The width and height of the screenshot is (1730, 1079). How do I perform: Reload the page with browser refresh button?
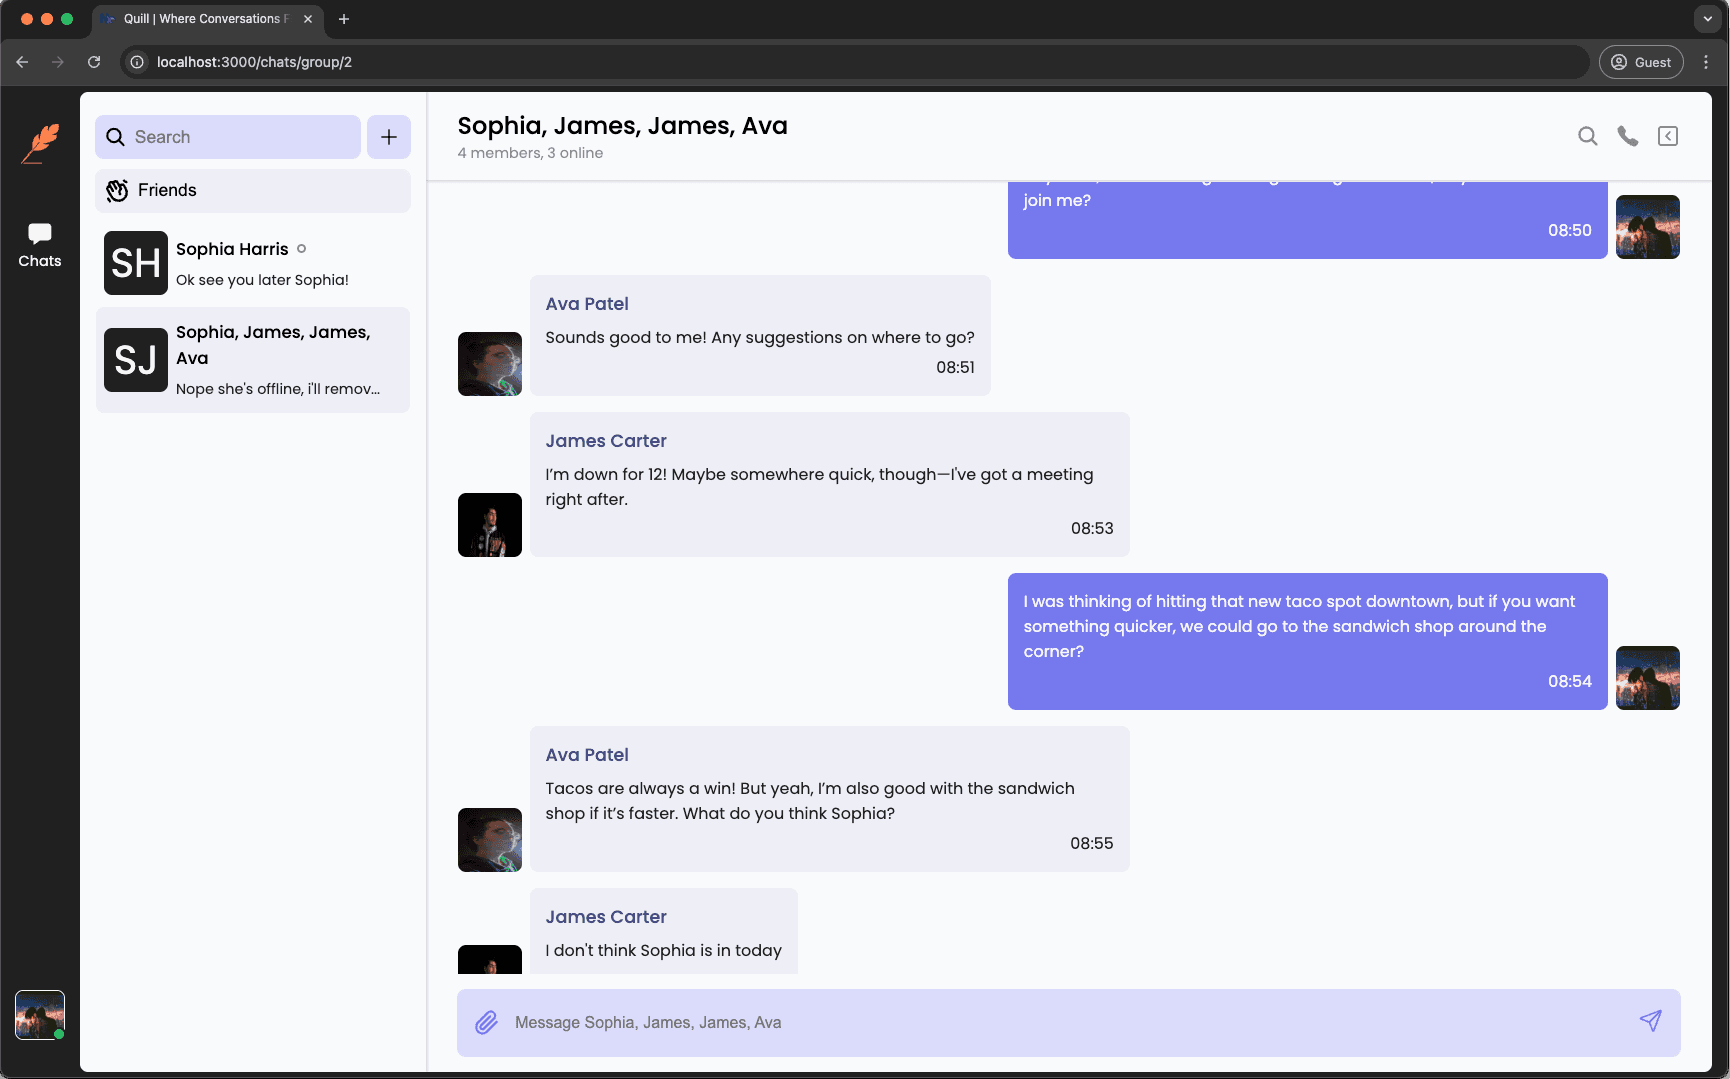(94, 62)
